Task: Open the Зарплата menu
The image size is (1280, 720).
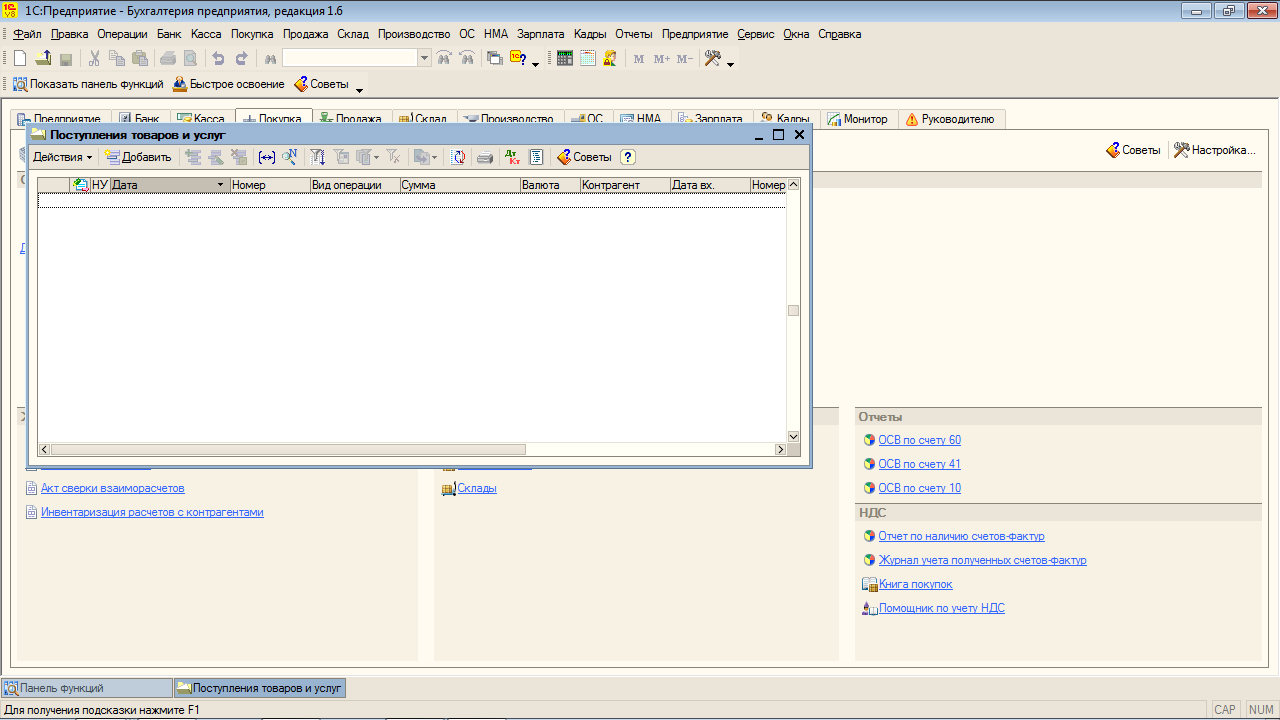Action: click(x=541, y=34)
